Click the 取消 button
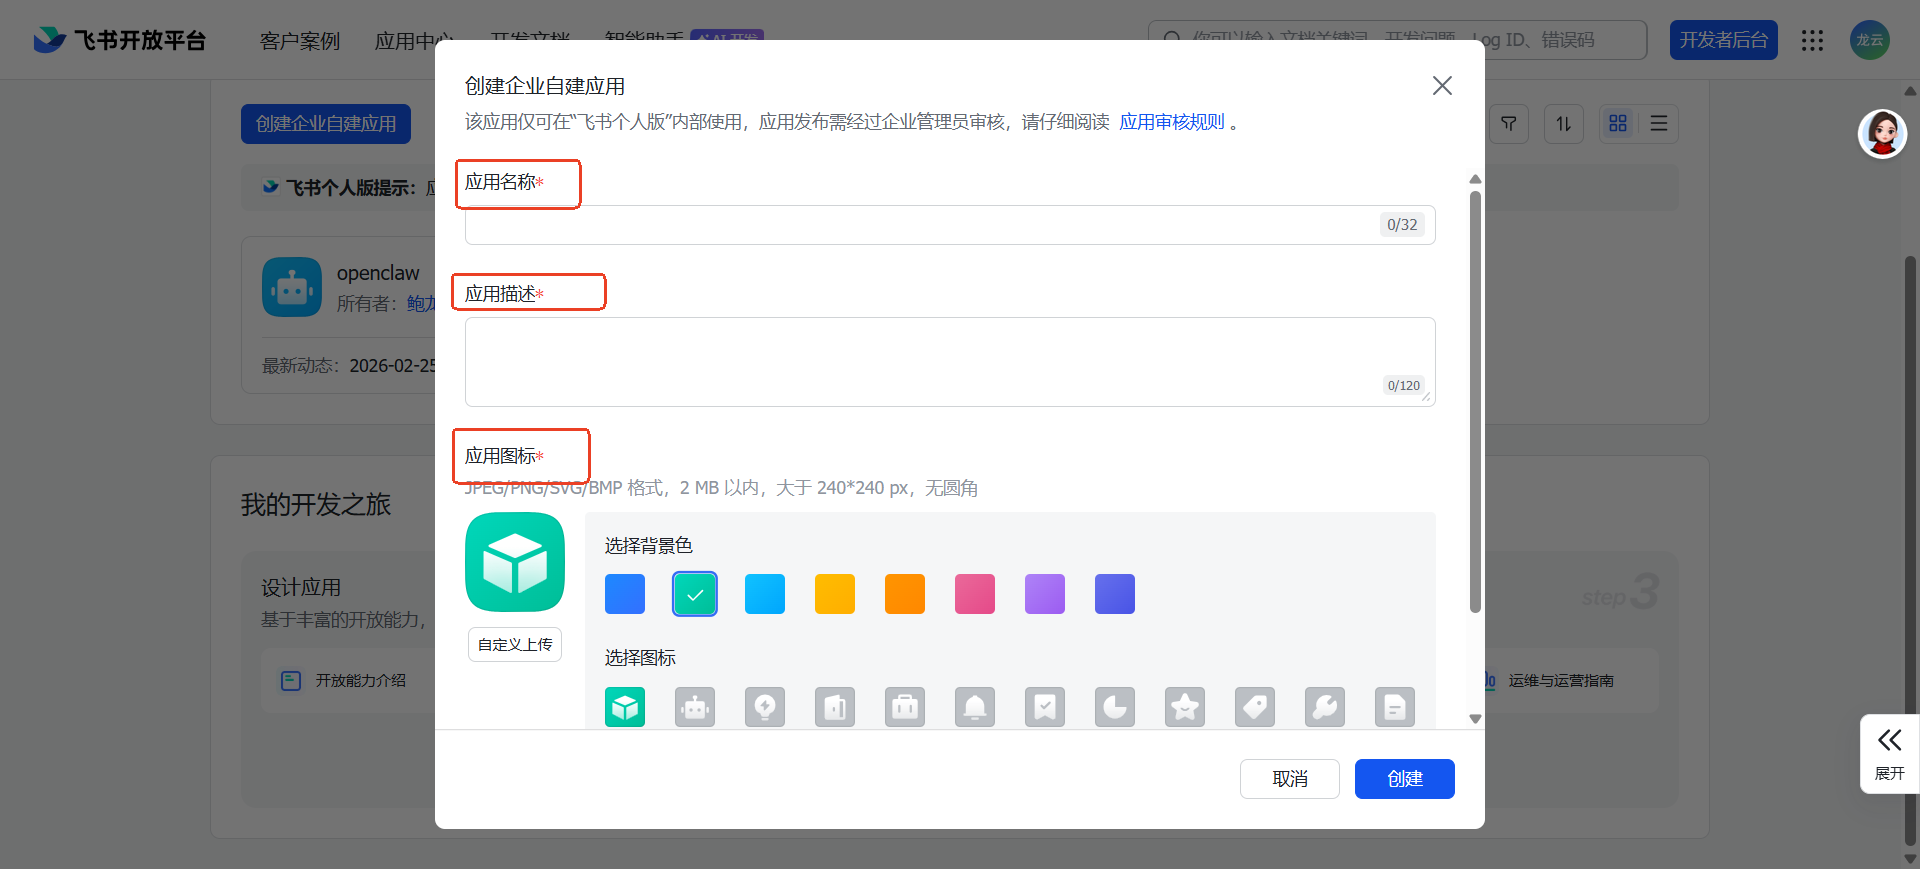Screen dimensions: 1920x869 pyautogui.click(x=1289, y=779)
